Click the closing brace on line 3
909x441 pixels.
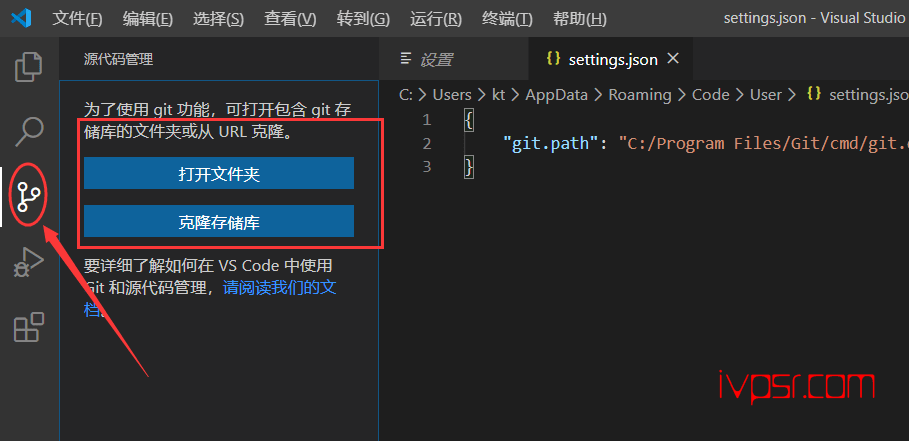coord(470,167)
